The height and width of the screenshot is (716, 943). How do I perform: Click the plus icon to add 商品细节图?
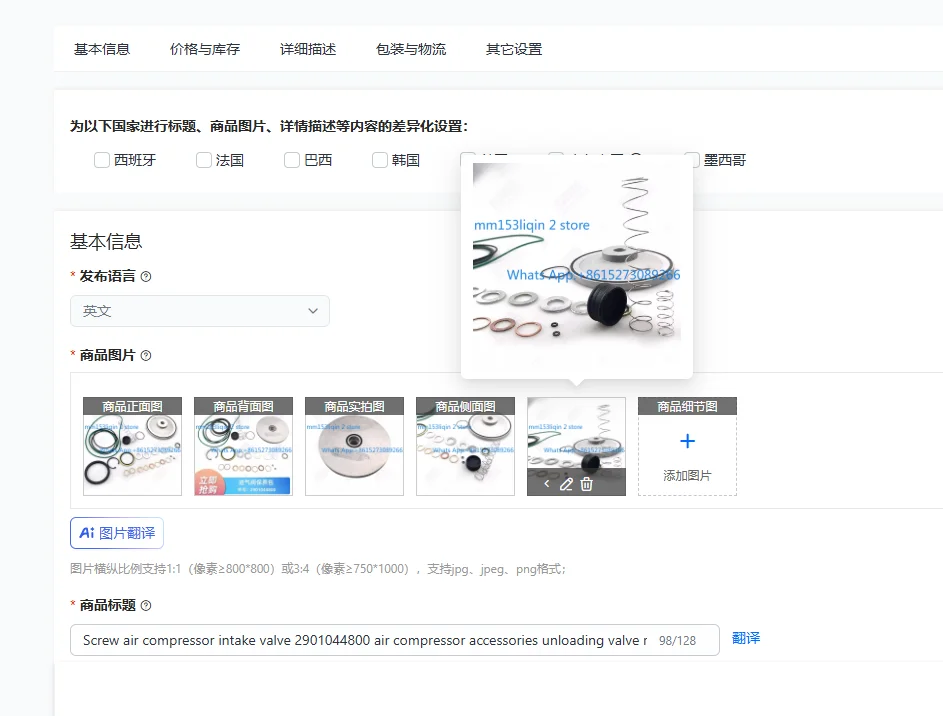click(x=687, y=441)
